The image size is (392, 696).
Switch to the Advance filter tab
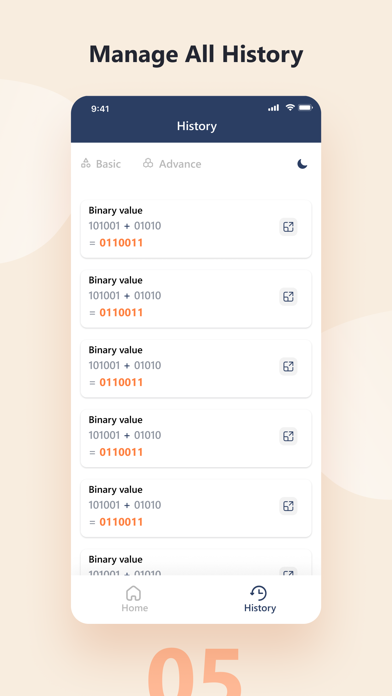[172, 164]
